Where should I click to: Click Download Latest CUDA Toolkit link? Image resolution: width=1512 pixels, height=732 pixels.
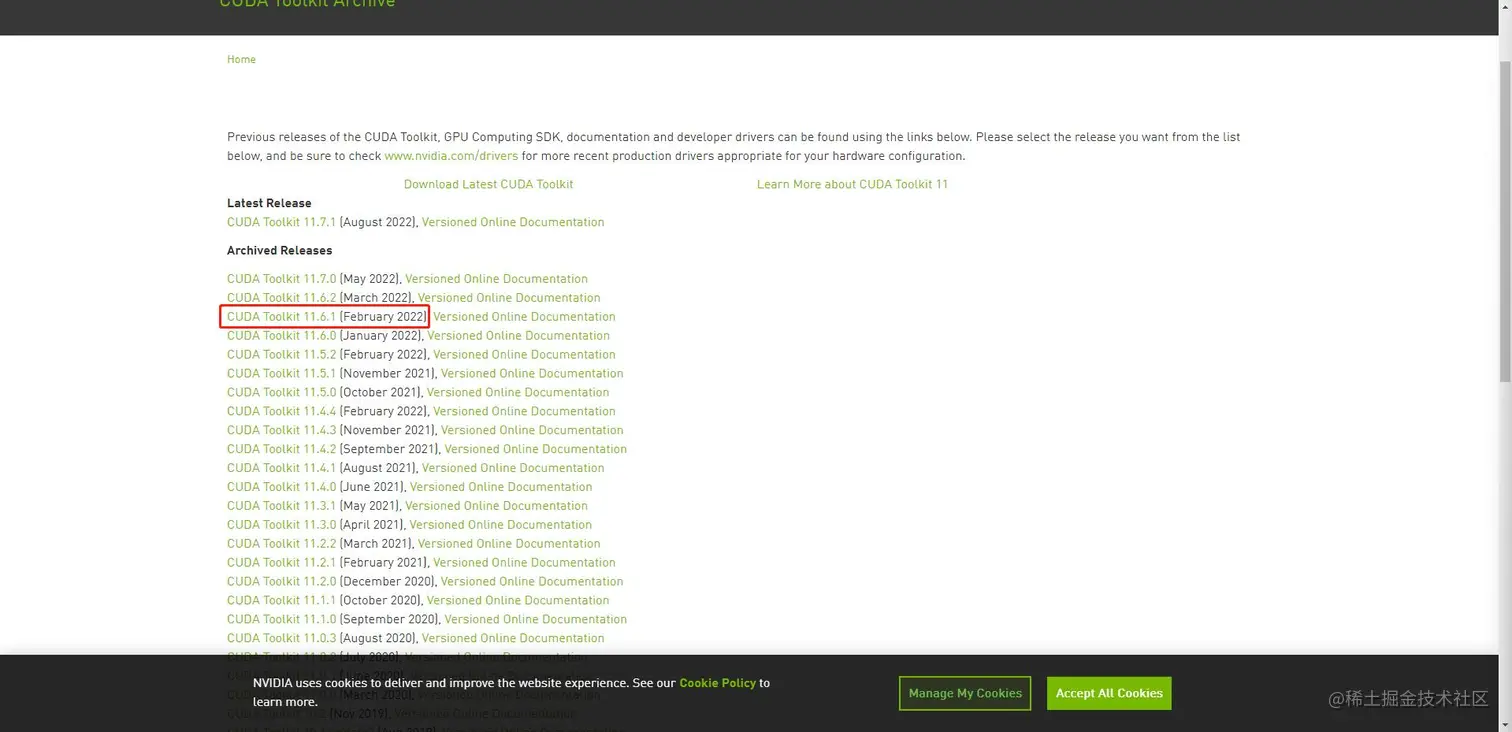(x=488, y=184)
